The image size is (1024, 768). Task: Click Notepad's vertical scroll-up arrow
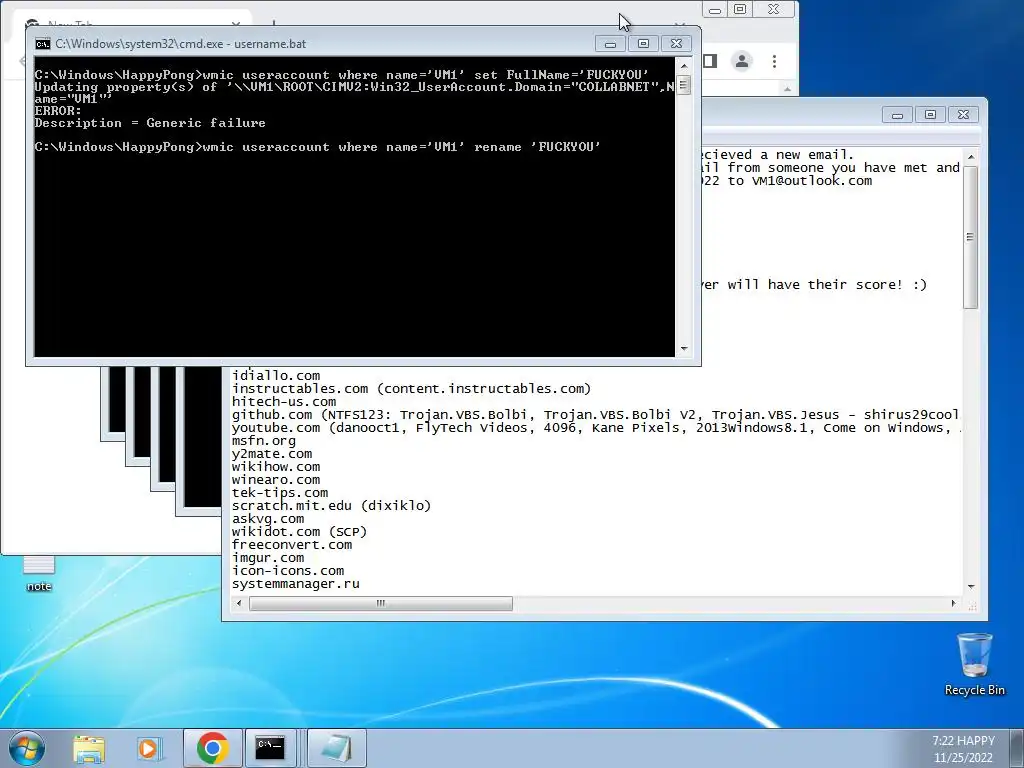click(x=970, y=157)
